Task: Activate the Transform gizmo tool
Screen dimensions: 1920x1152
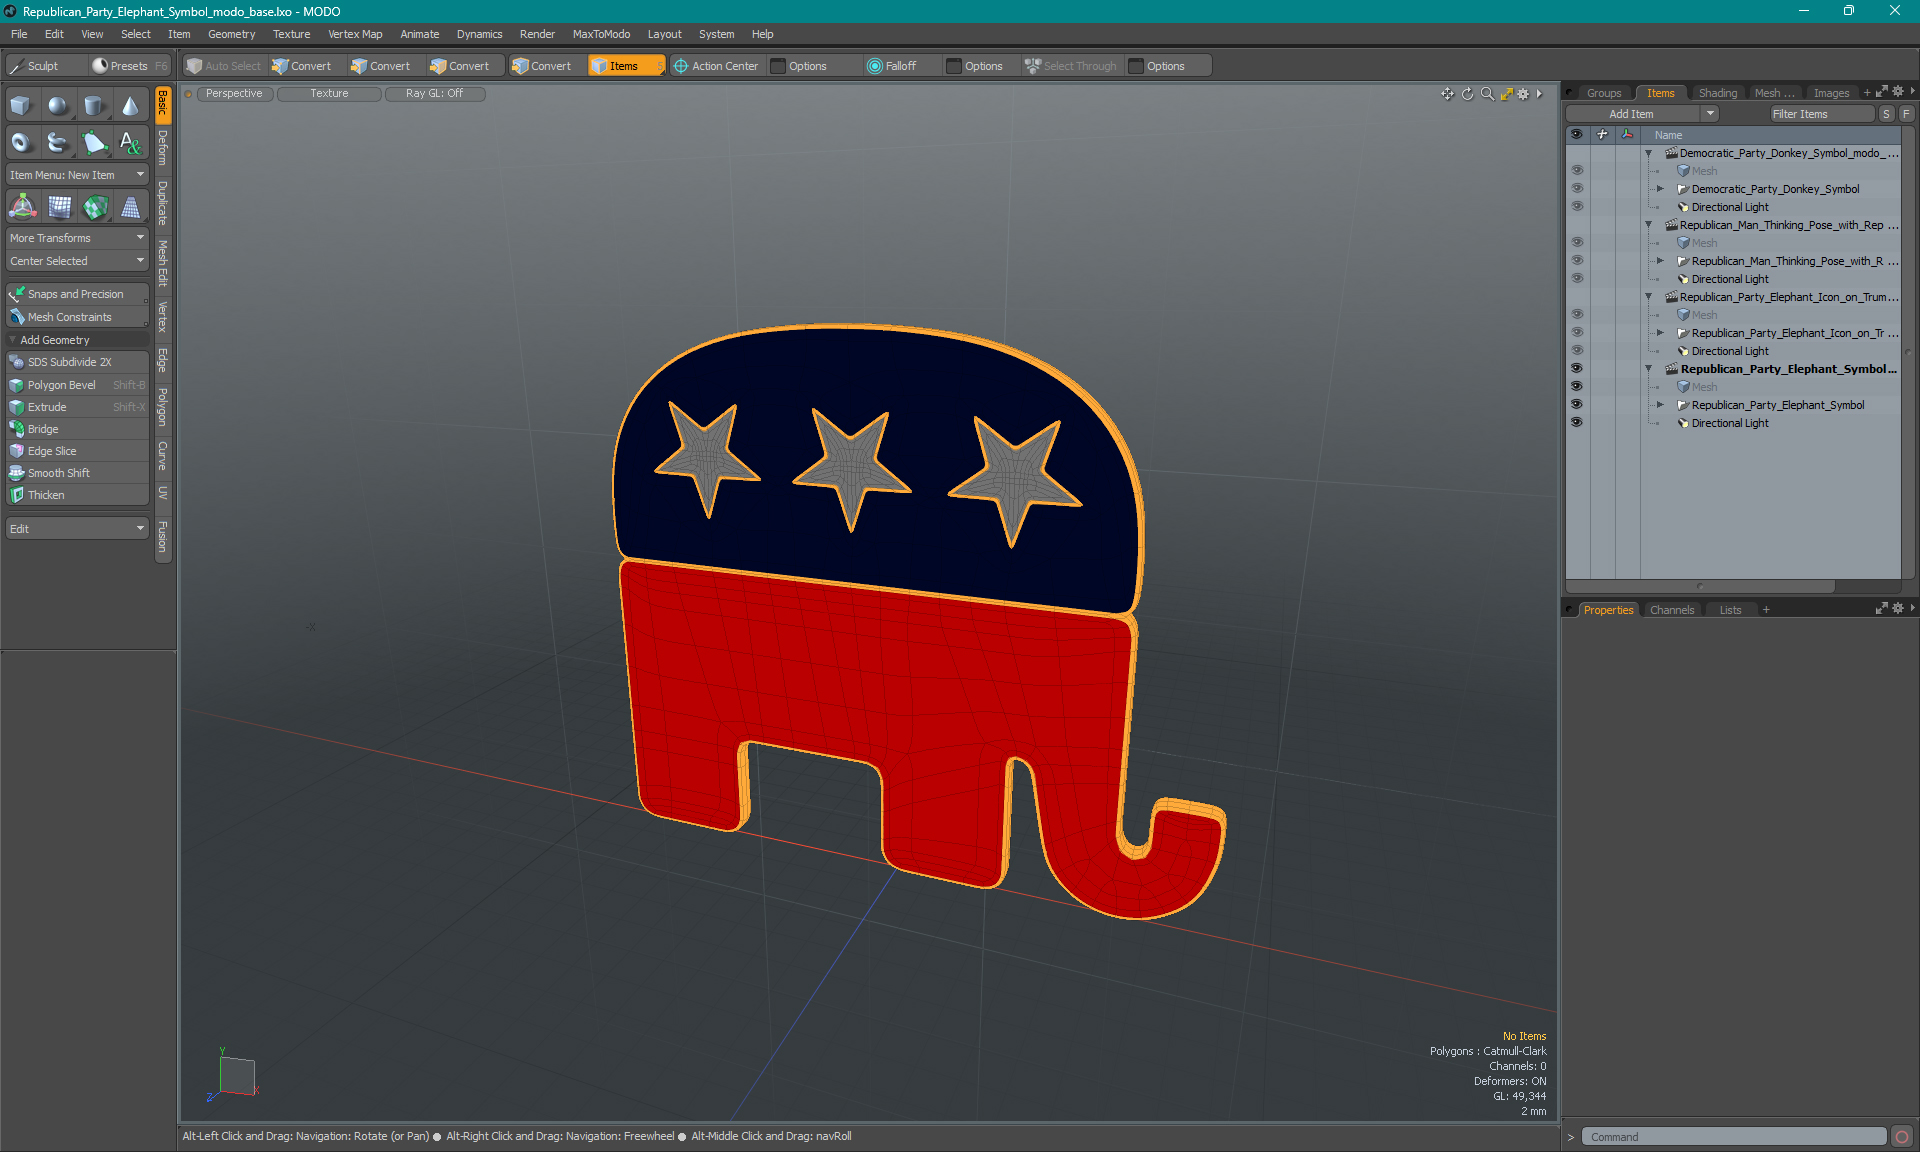Action: 22,207
